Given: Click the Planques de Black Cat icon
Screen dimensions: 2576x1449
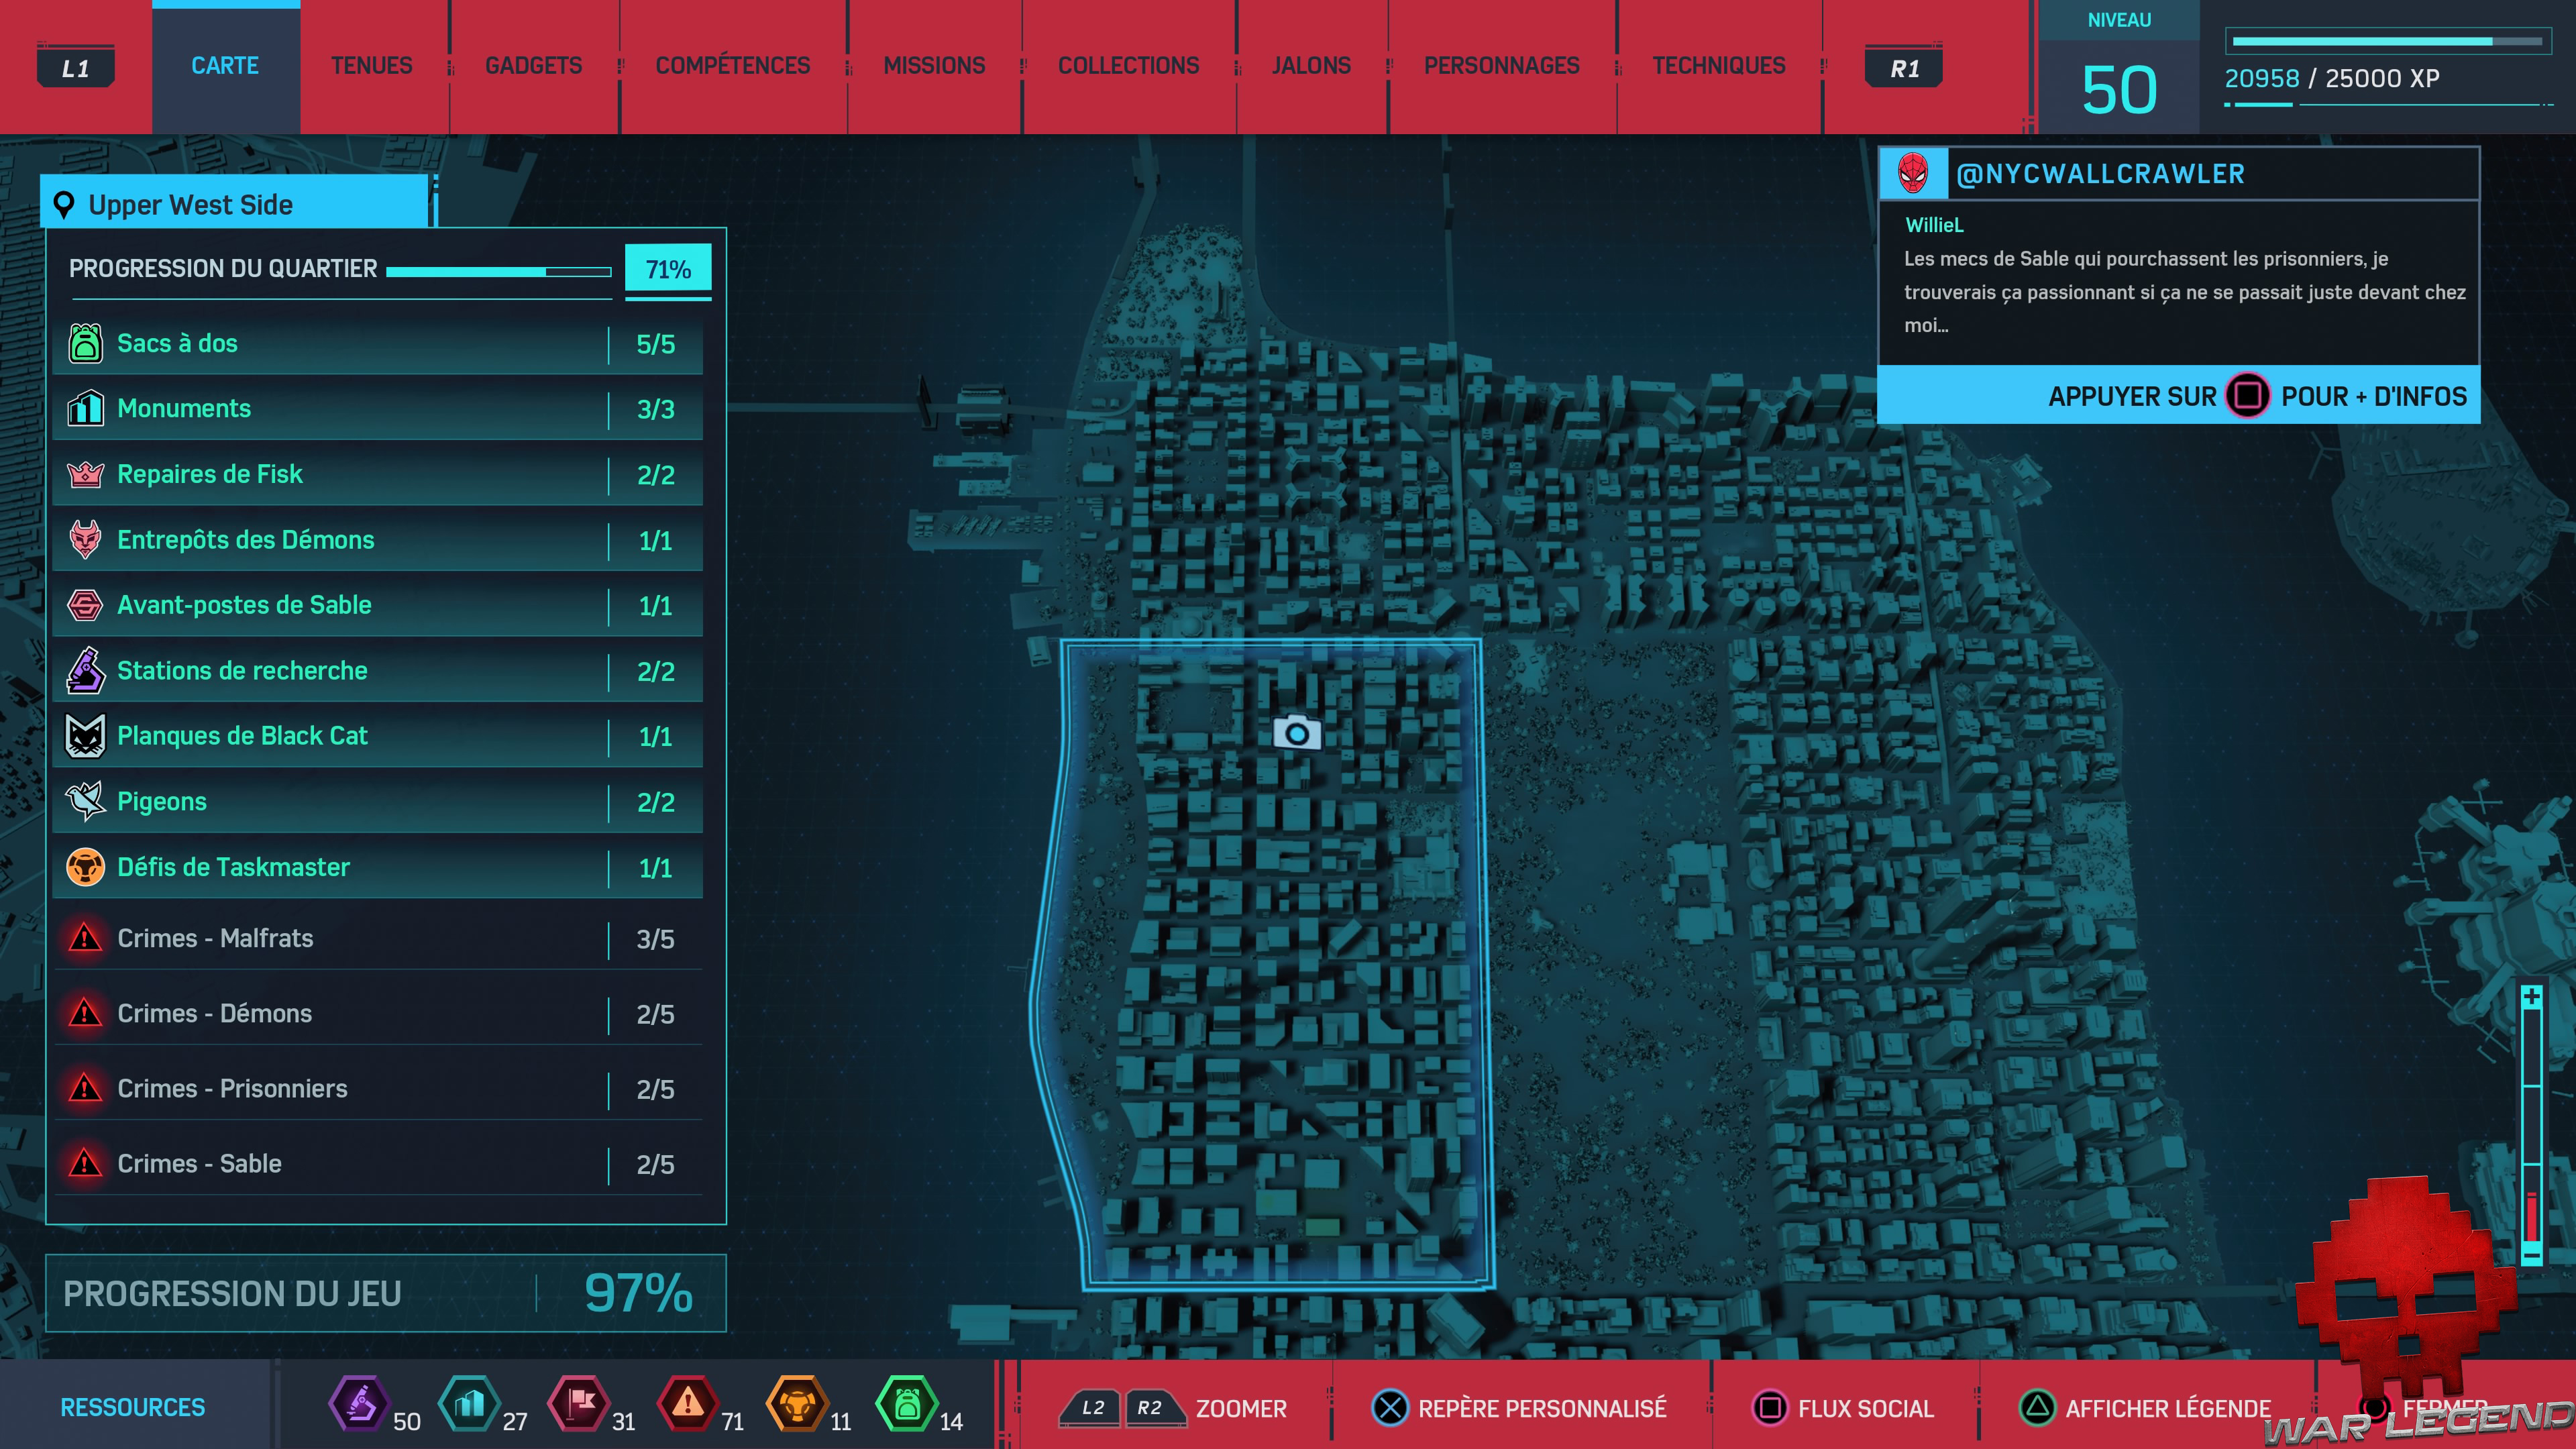Looking at the screenshot, I should pos(85,736).
